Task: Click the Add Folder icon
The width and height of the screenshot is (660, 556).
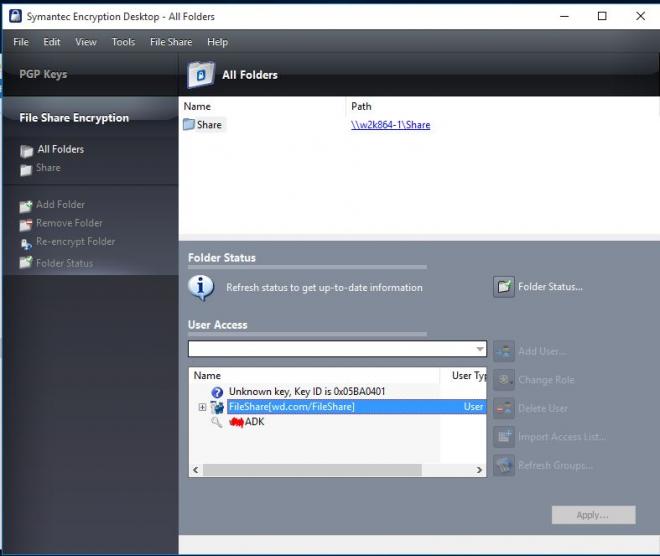Action: tap(26, 206)
